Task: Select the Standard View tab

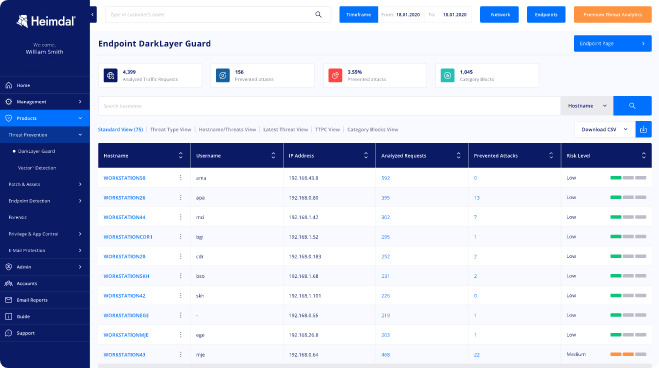Action: 121,129
